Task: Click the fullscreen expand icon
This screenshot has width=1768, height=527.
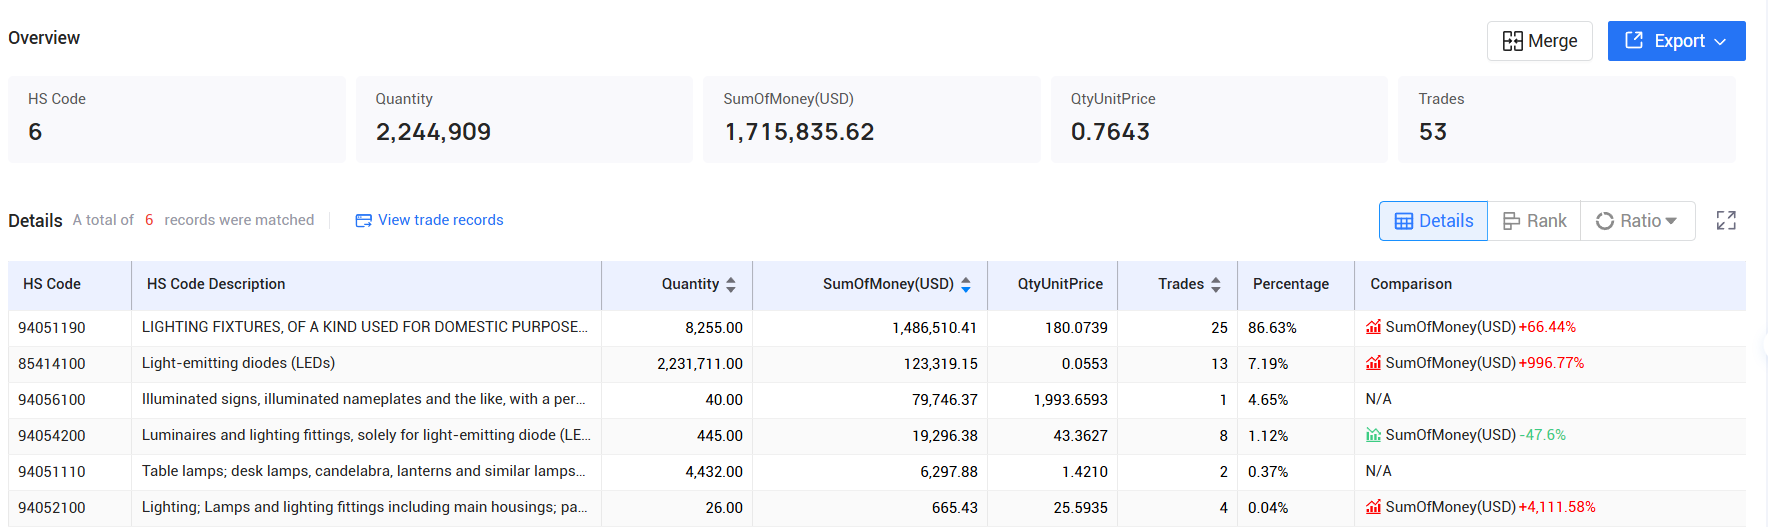Action: click(x=1726, y=221)
